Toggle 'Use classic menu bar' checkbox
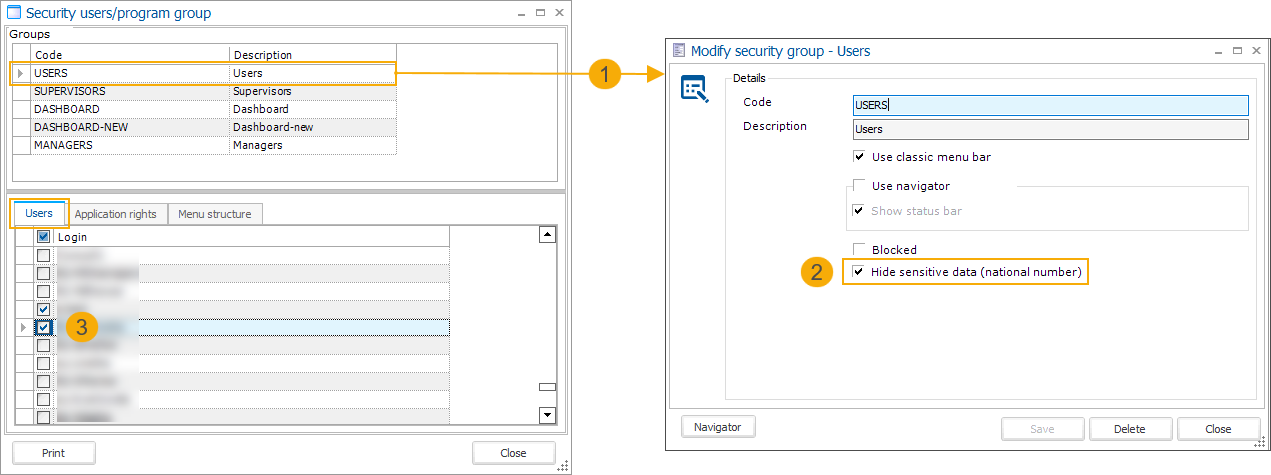 [858, 157]
